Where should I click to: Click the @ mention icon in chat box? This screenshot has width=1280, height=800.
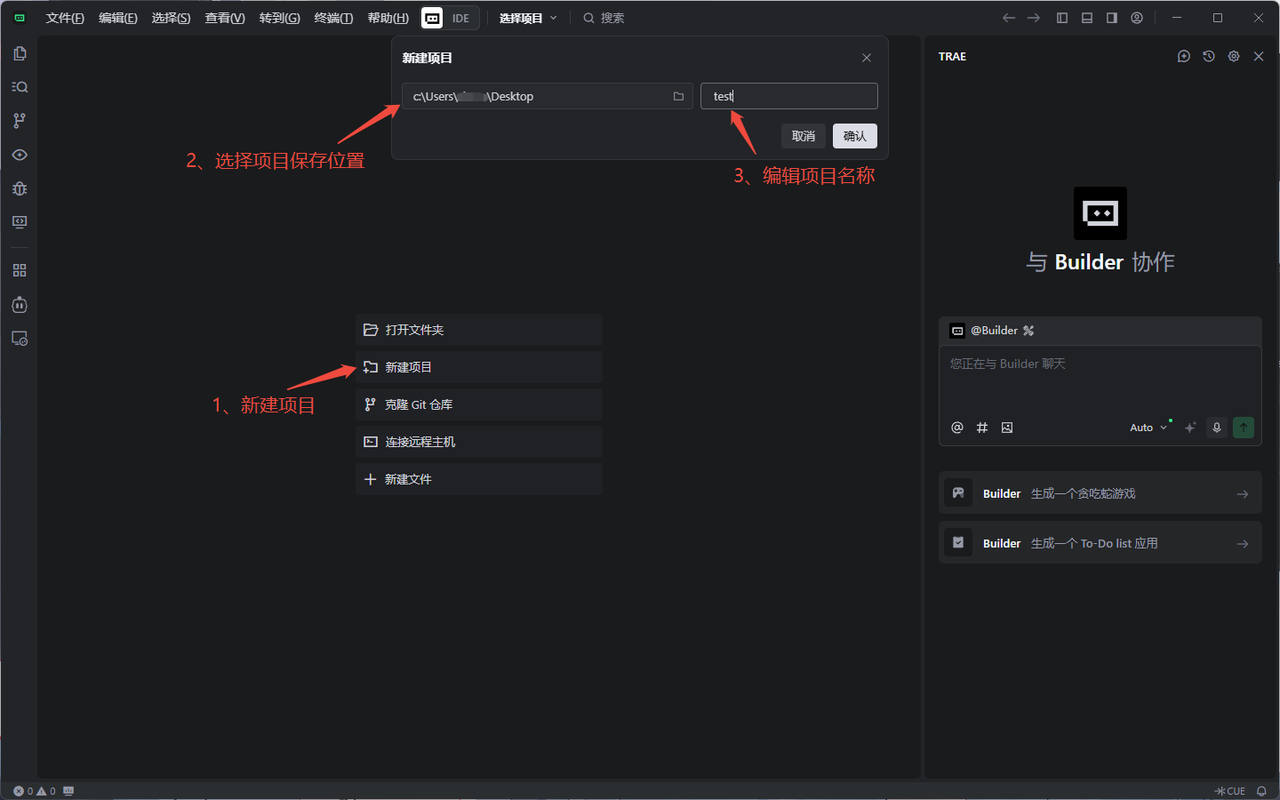click(957, 427)
